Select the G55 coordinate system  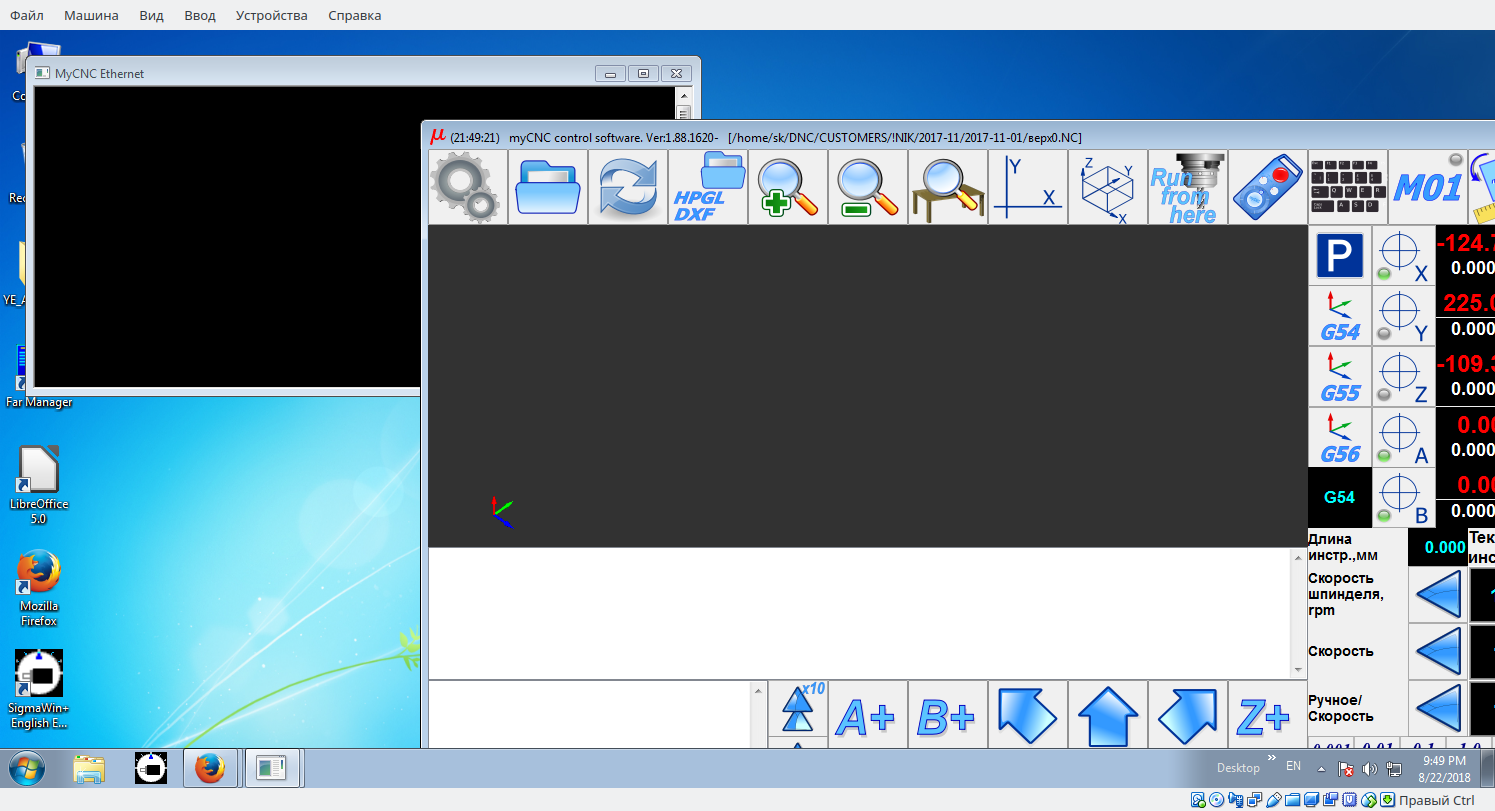[x=1340, y=377]
